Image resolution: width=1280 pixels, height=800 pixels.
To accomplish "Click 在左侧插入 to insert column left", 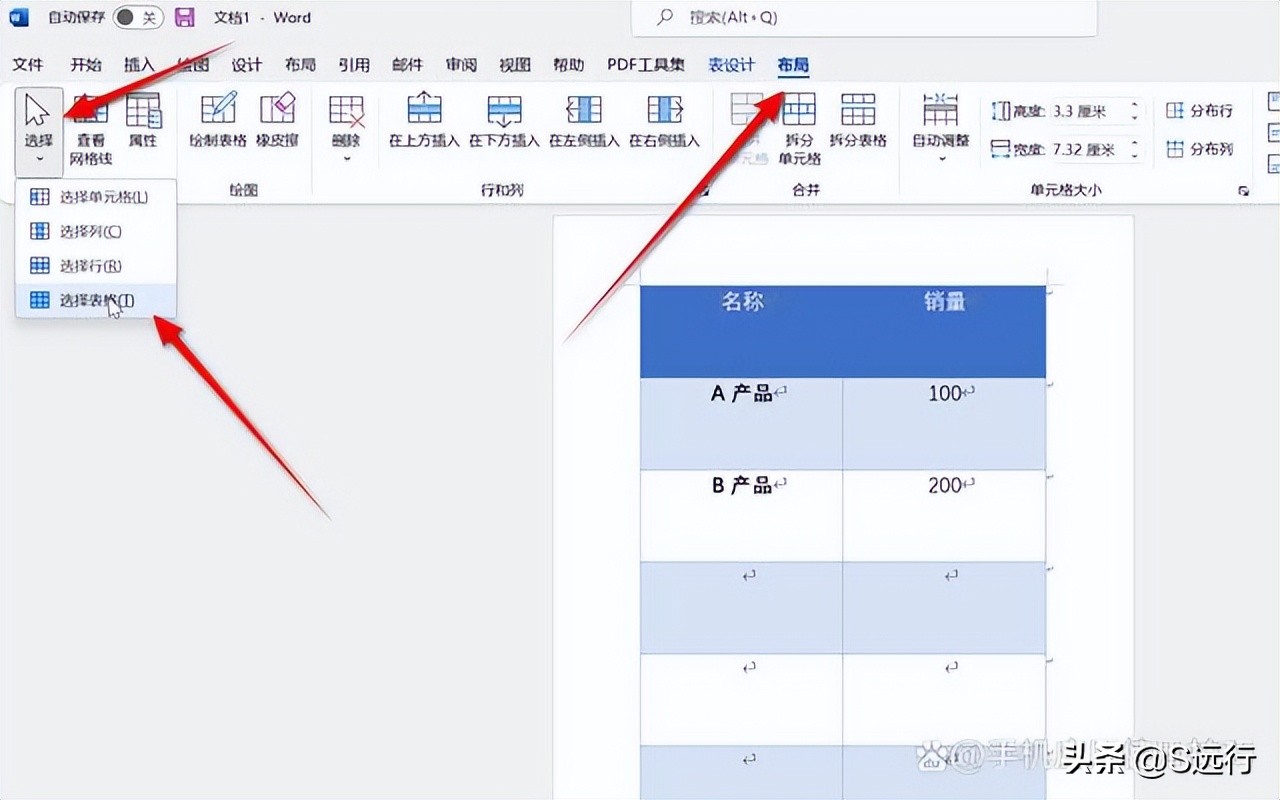I will [584, 122].
